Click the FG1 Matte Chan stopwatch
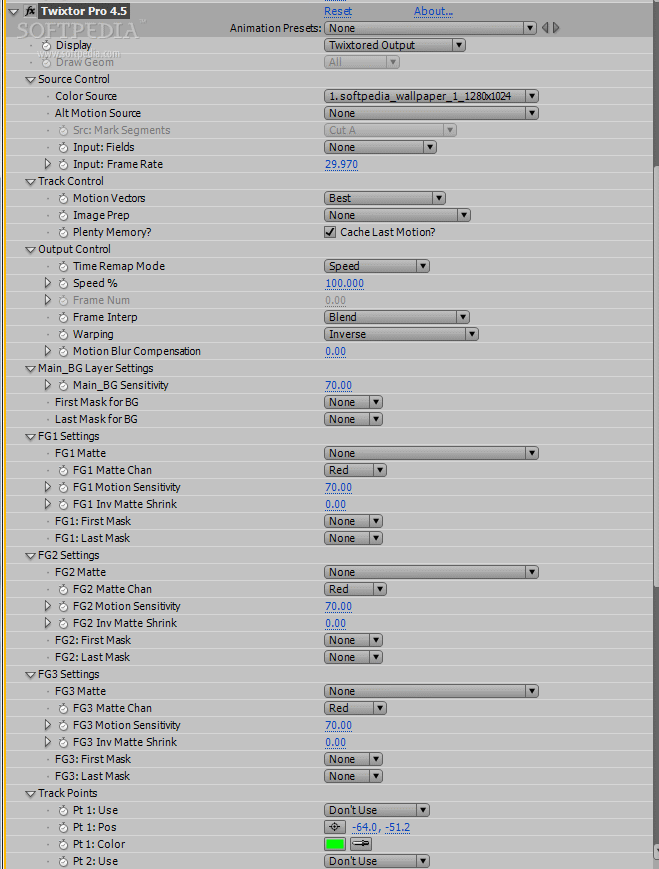The height and width of the screenshot is (869, 659). [x=63, y=471]
